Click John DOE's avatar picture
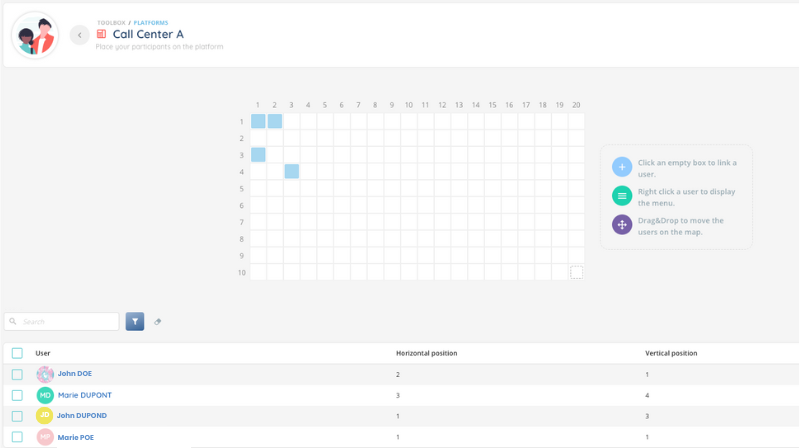The image size is (800, 448). [45, 374]
